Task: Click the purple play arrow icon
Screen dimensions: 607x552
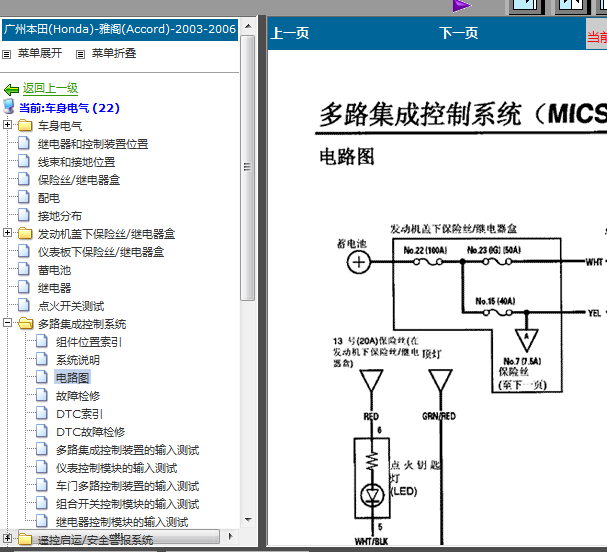Action: tap(461, 5)
